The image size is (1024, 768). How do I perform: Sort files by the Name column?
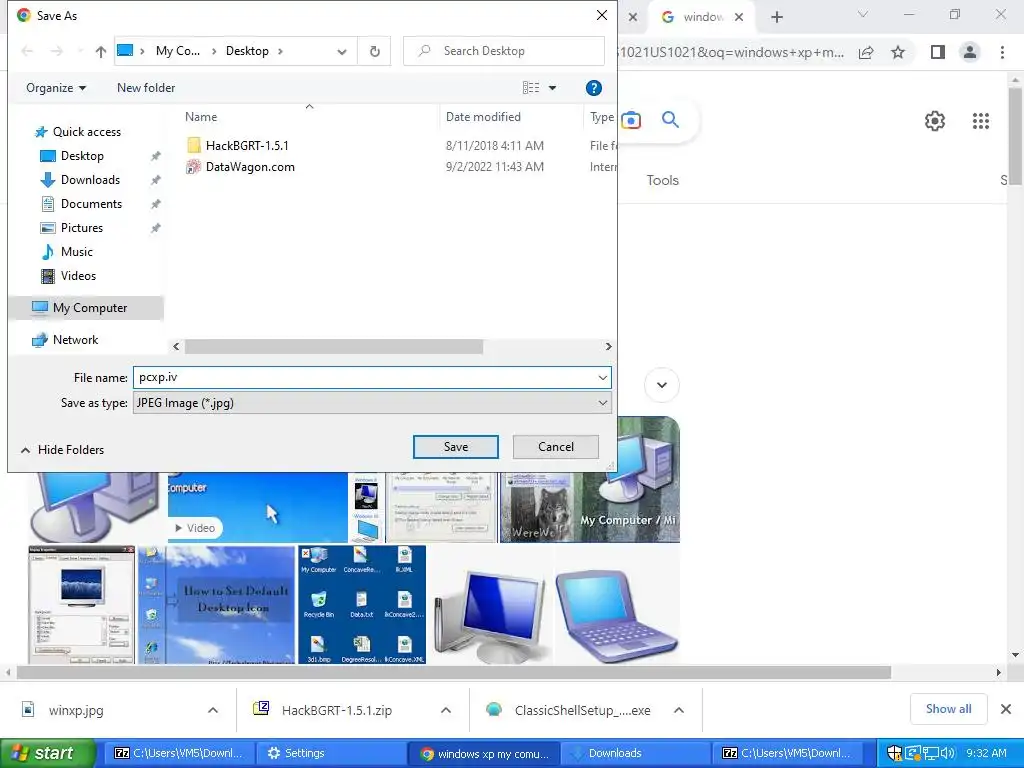coord(201,117)
